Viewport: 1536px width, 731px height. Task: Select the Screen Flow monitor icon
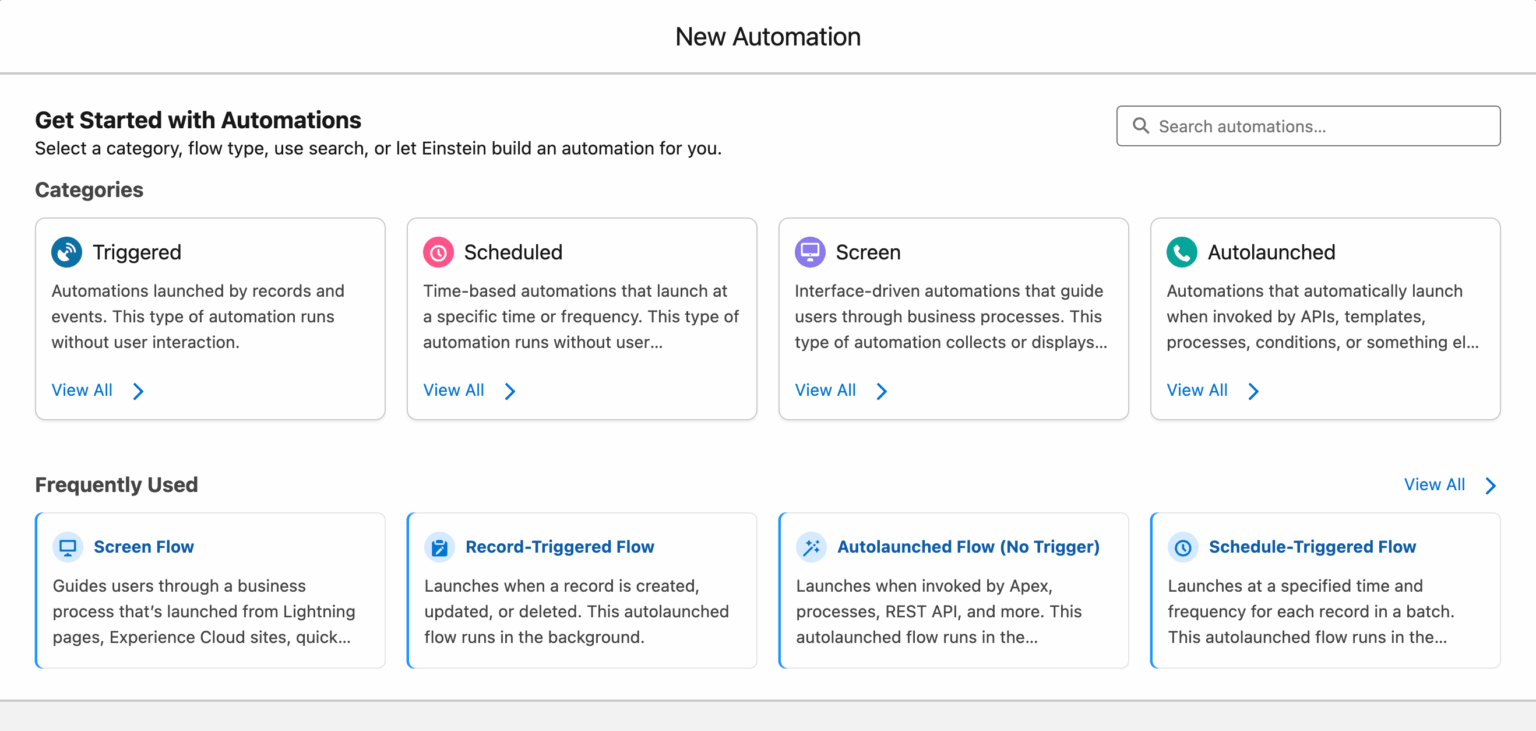67,547
